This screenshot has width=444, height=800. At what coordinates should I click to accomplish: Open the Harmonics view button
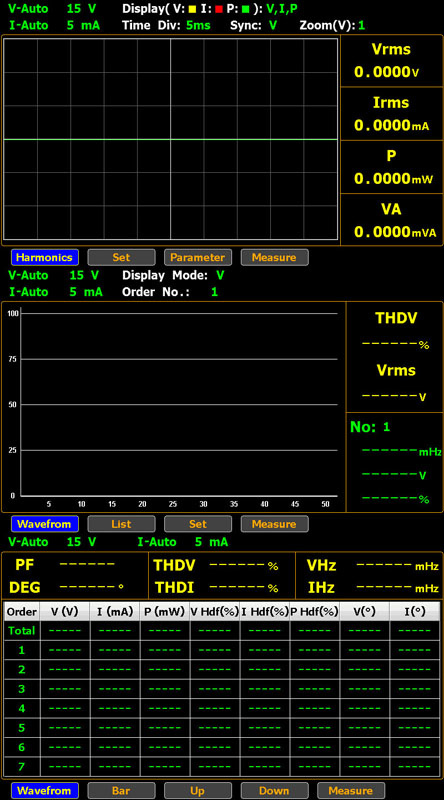click(45, 257)
